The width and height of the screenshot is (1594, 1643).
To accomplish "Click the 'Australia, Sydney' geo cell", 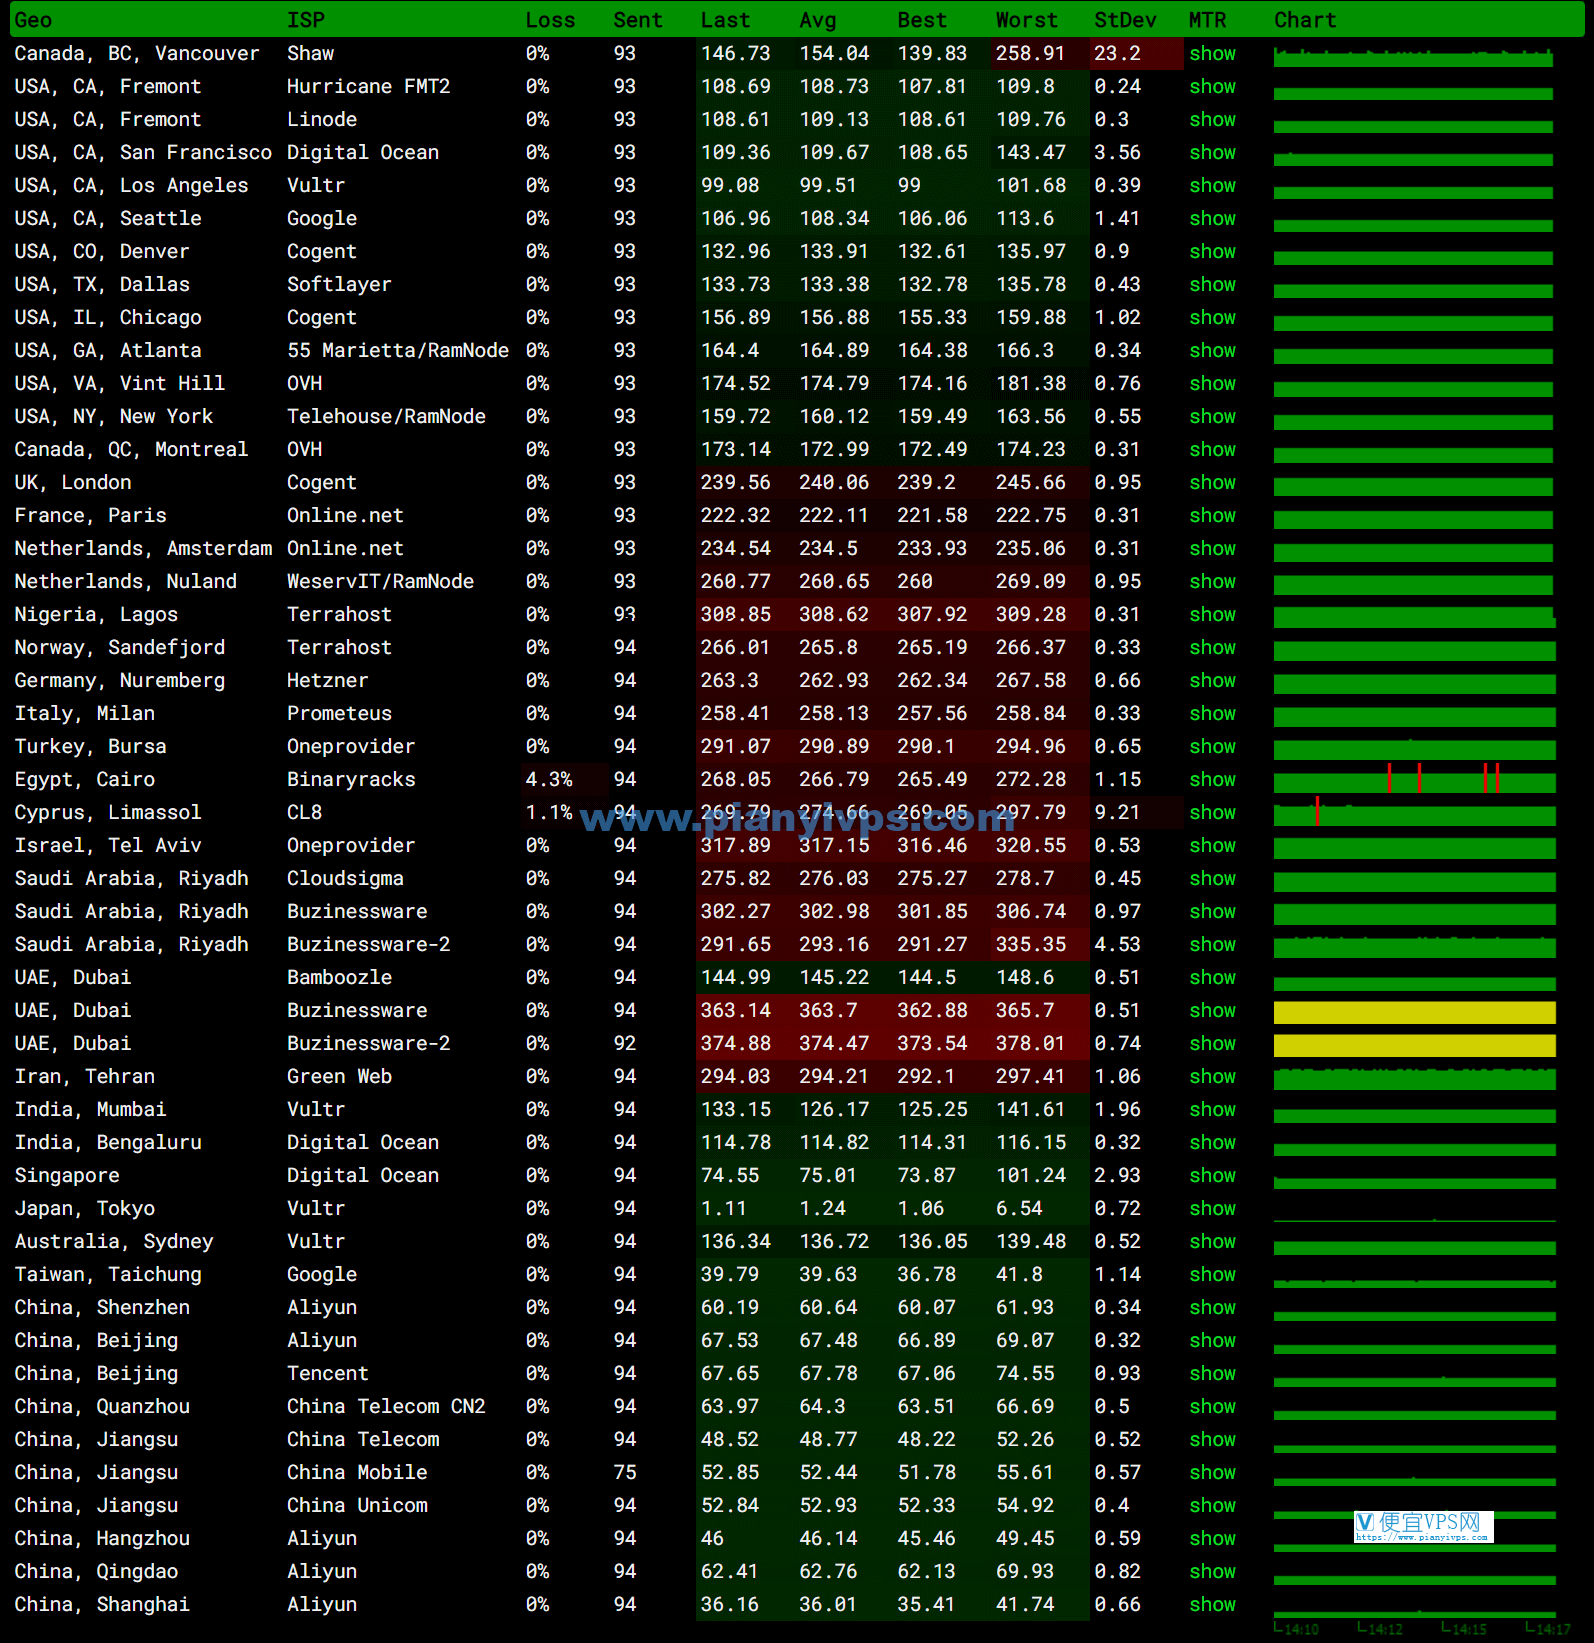I will (x=114, y=1242).
